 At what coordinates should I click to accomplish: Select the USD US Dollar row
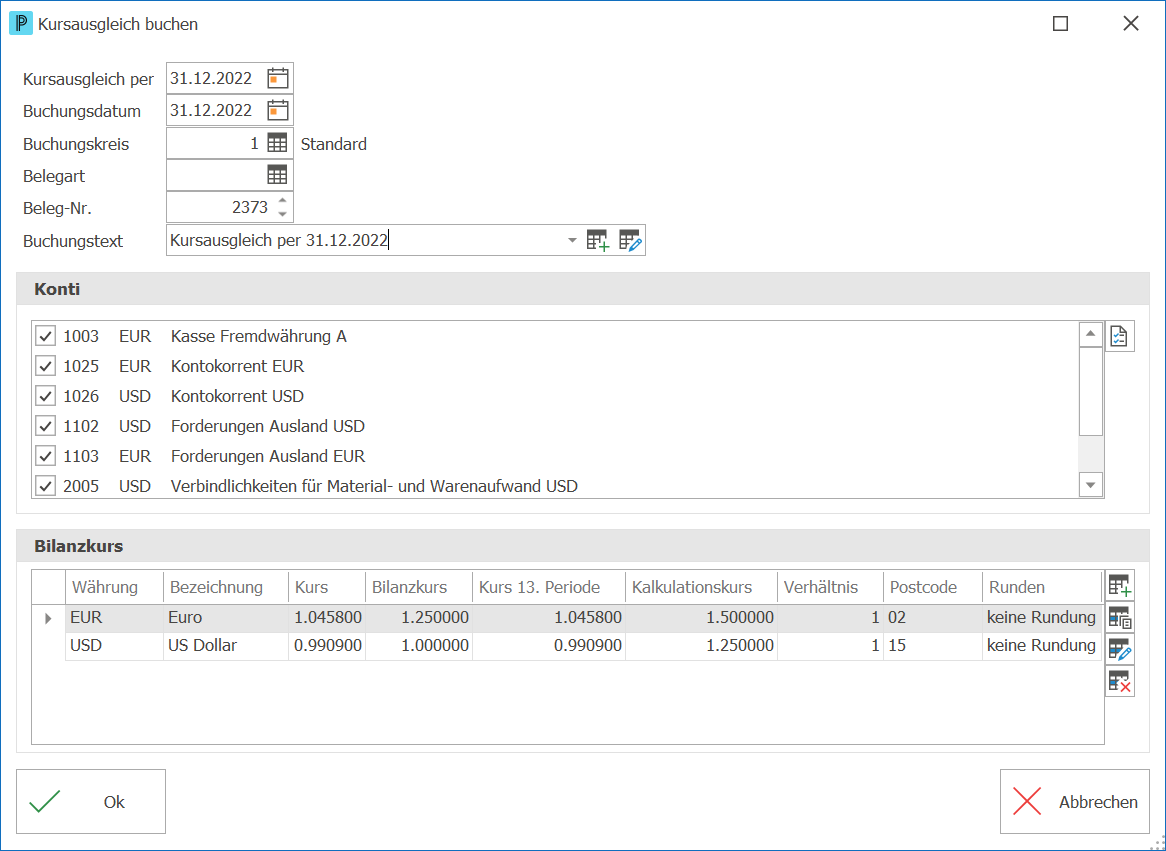[584, 646]
